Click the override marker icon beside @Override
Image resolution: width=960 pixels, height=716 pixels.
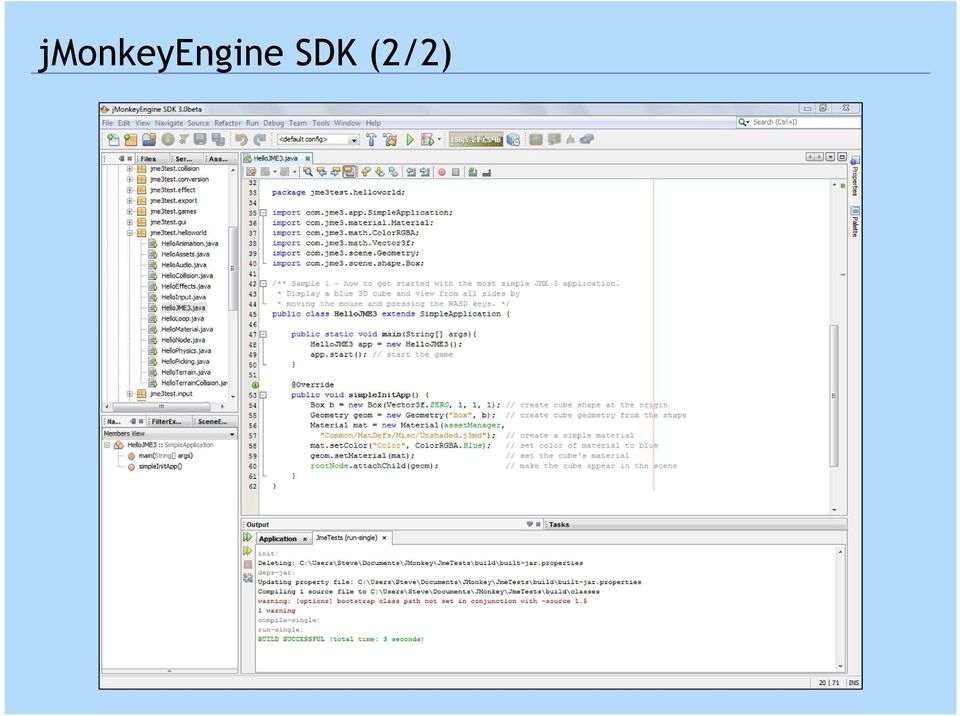point(255,385)
